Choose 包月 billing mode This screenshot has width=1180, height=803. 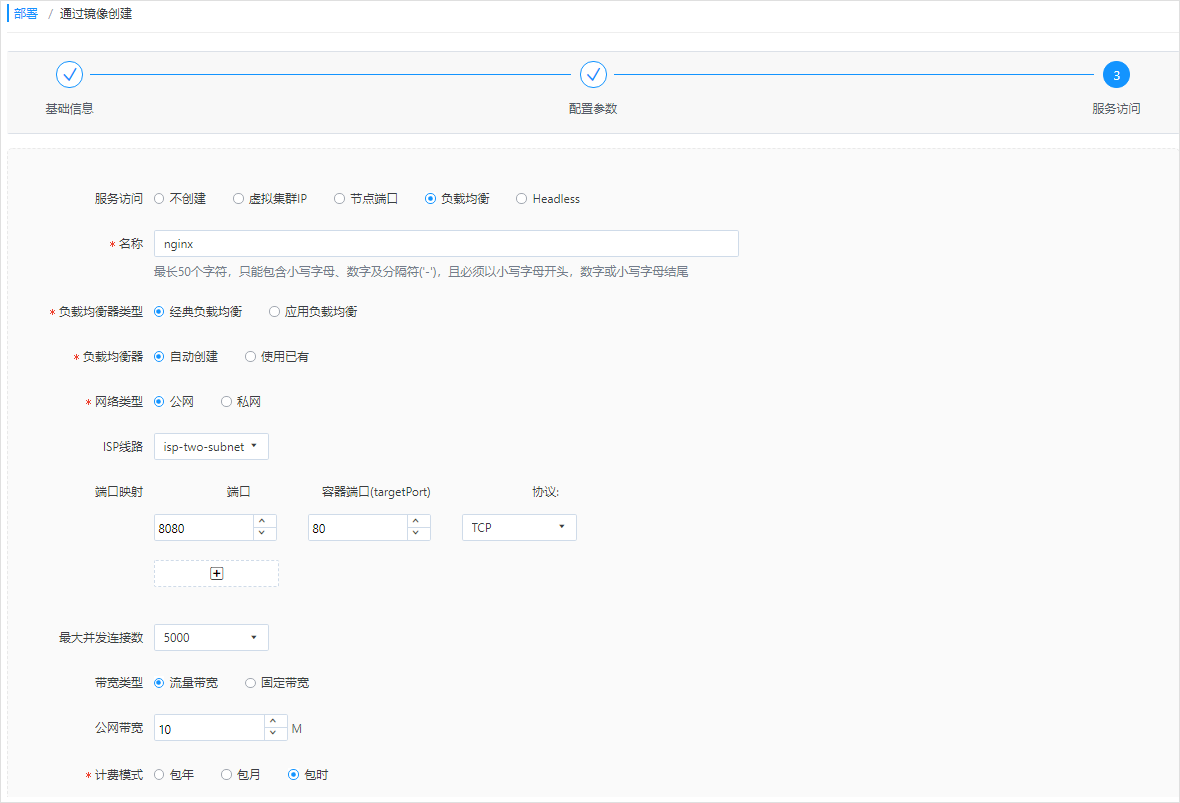[226, 774]
